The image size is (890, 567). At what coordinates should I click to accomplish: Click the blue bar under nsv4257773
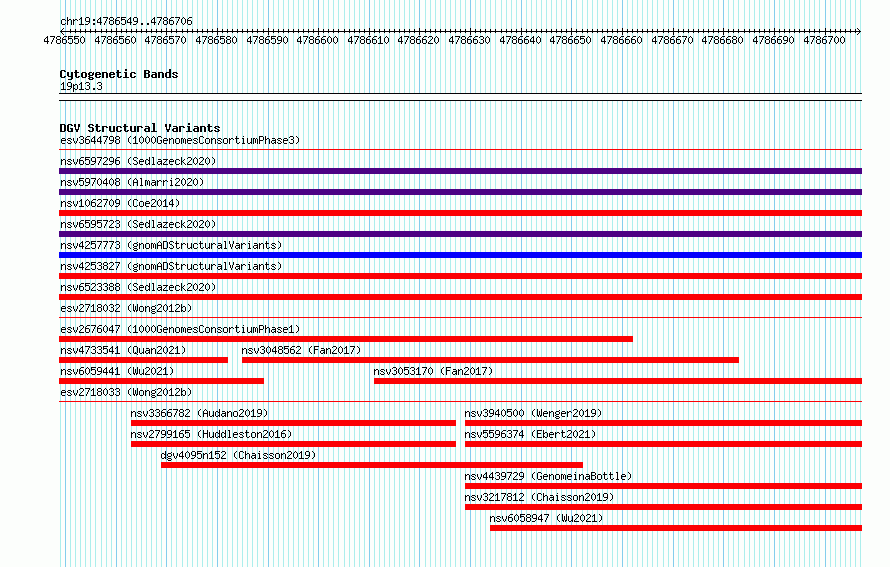pyautogui.click(x=460, y=255)
